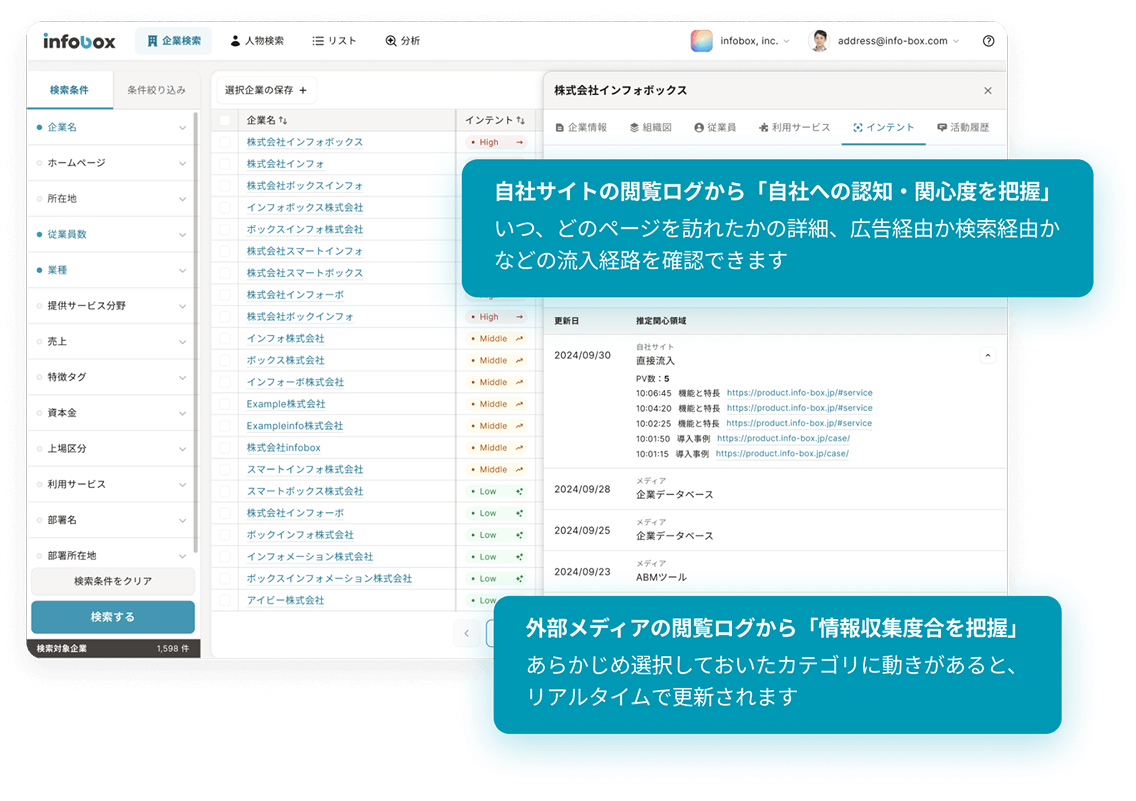Click the infobox, inc. organization icon
The height and width of the screenshot is (801, 1136).
pyautogui.click(x=701, y=41)
